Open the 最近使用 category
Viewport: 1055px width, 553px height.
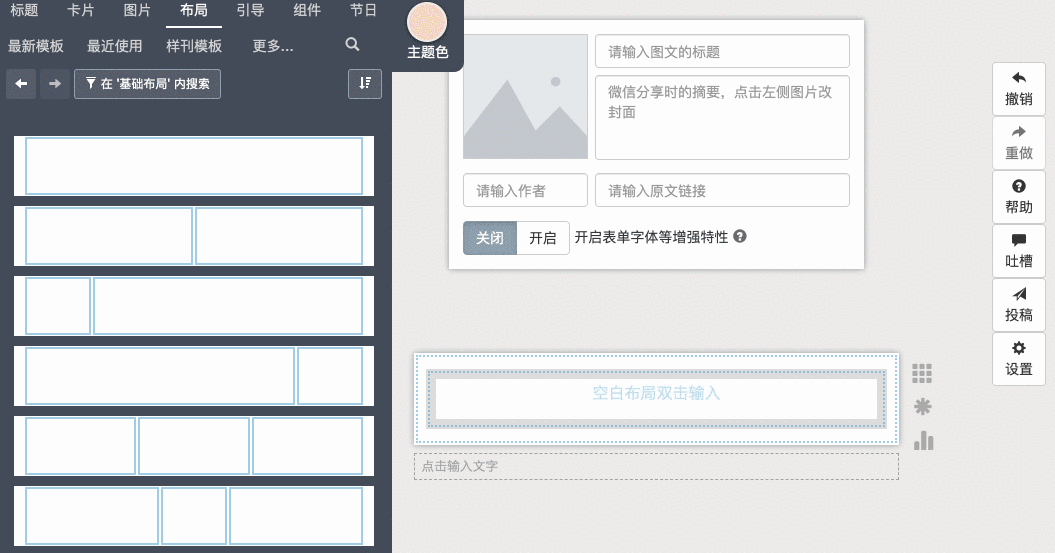[x=114, y=46]
